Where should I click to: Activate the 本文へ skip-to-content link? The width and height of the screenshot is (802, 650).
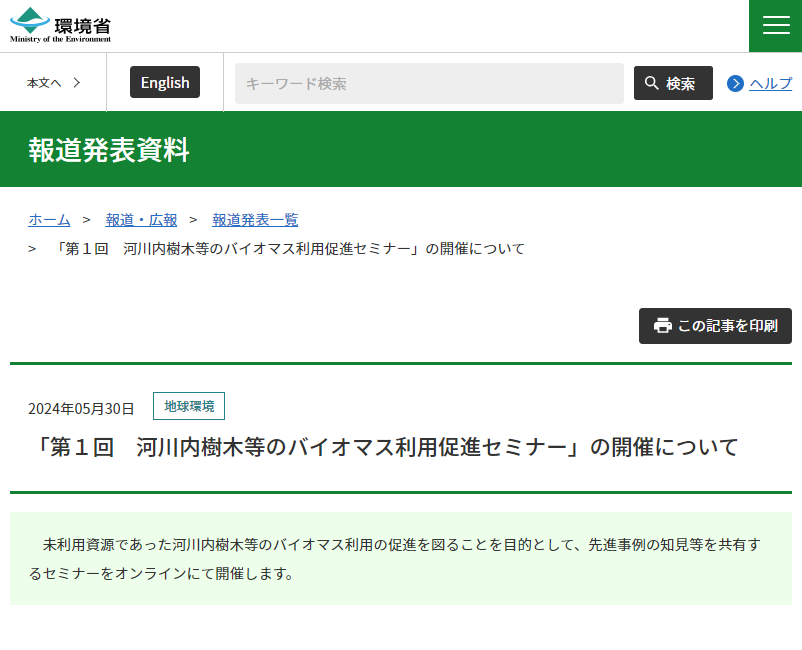44,83
